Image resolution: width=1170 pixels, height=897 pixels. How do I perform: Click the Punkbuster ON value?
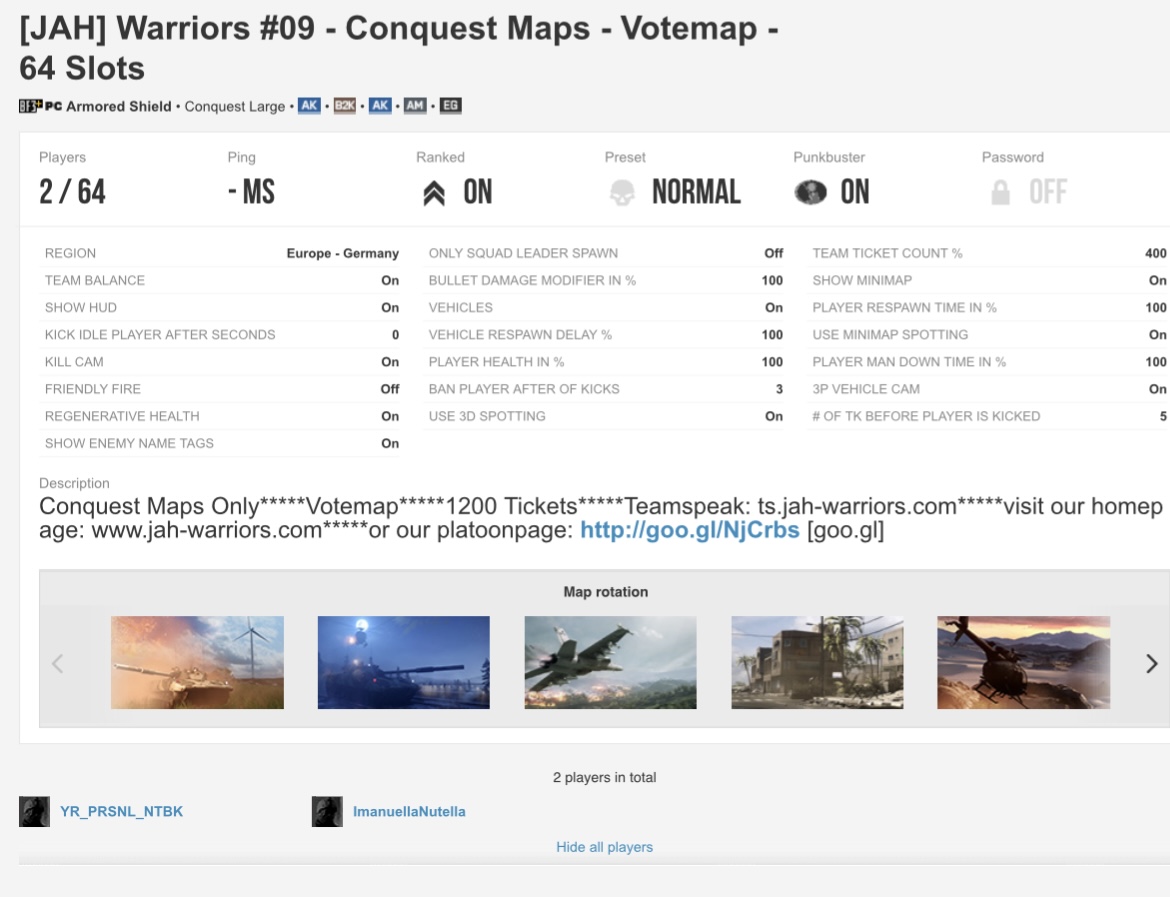855,192
